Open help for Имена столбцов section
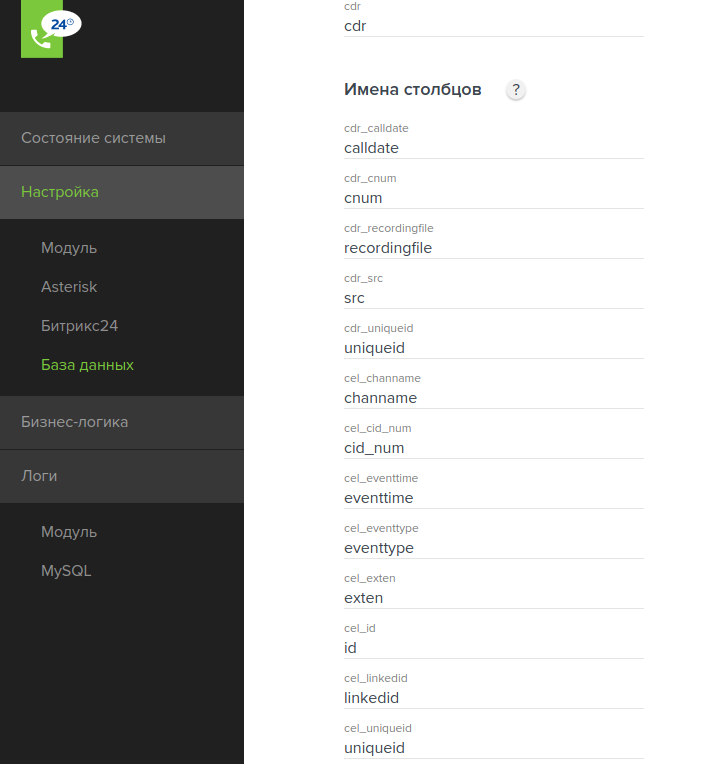Image resolution: width=728 pixels, height=764 pixels. (516, 90)
